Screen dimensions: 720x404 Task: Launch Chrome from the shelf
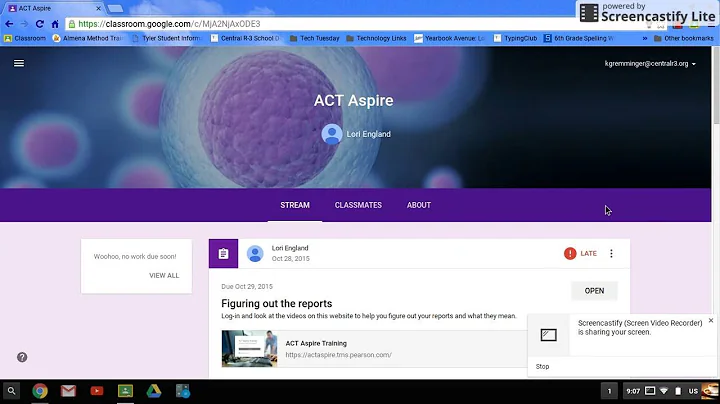point(40,391)
